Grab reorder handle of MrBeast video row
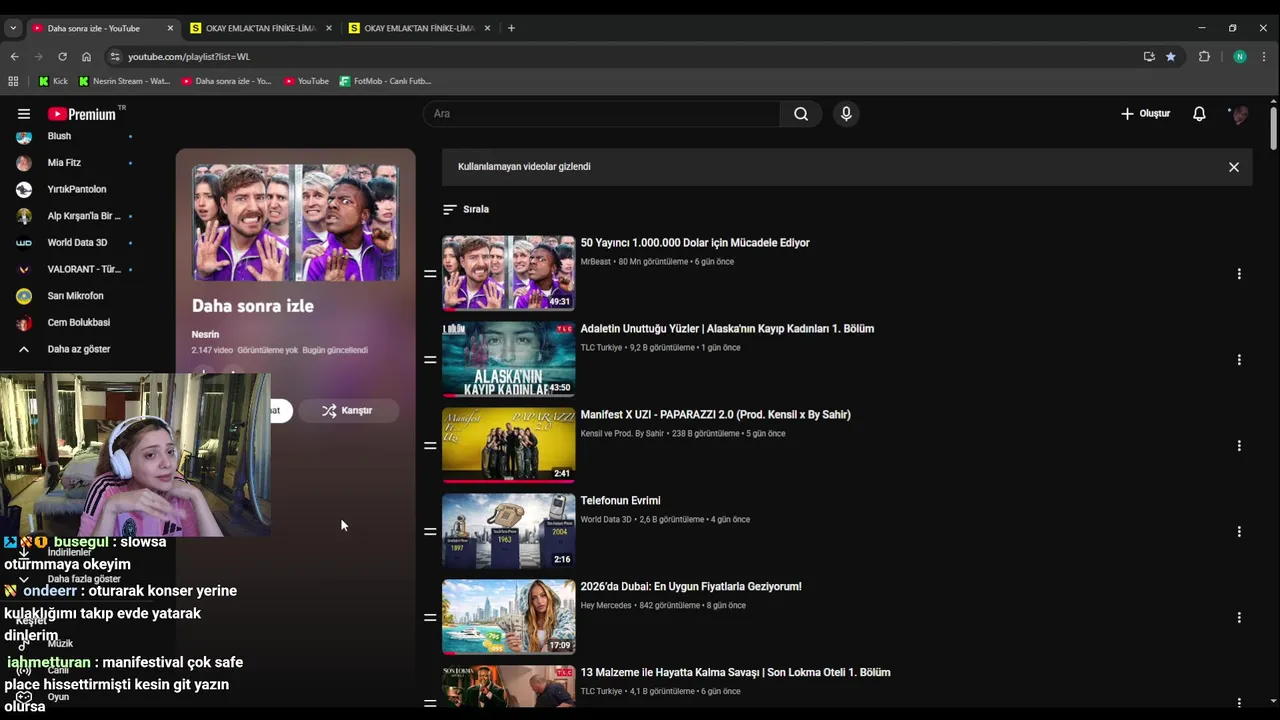The width and height of the screenshot is (1280, 720). coord(430,274)
